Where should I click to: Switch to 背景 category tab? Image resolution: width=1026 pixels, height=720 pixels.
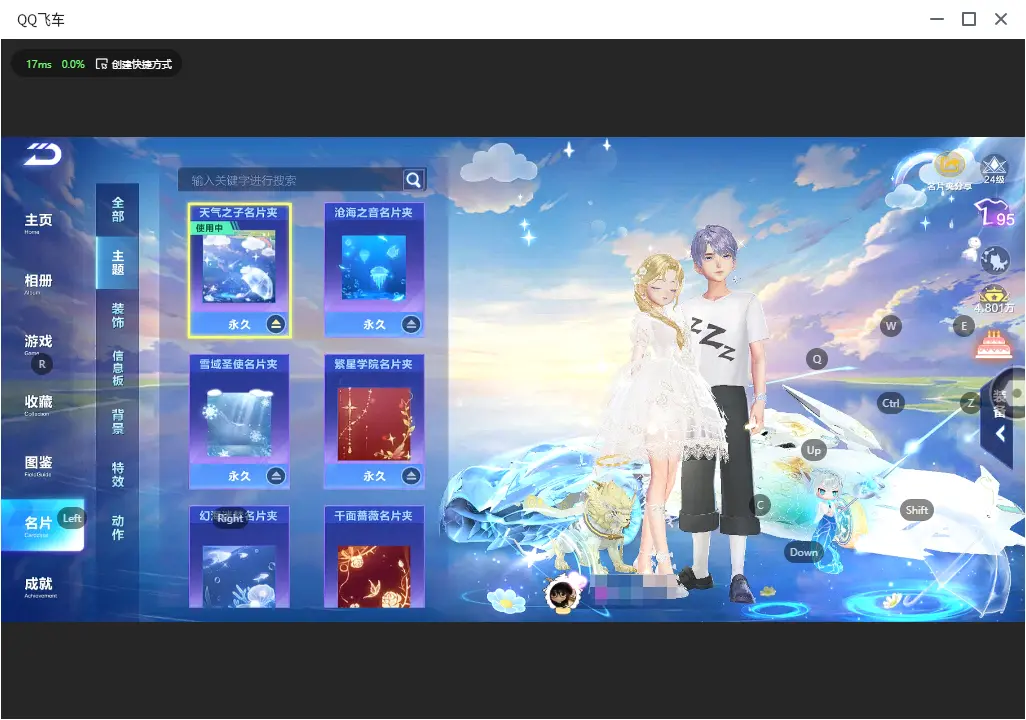tap(118, 422)
